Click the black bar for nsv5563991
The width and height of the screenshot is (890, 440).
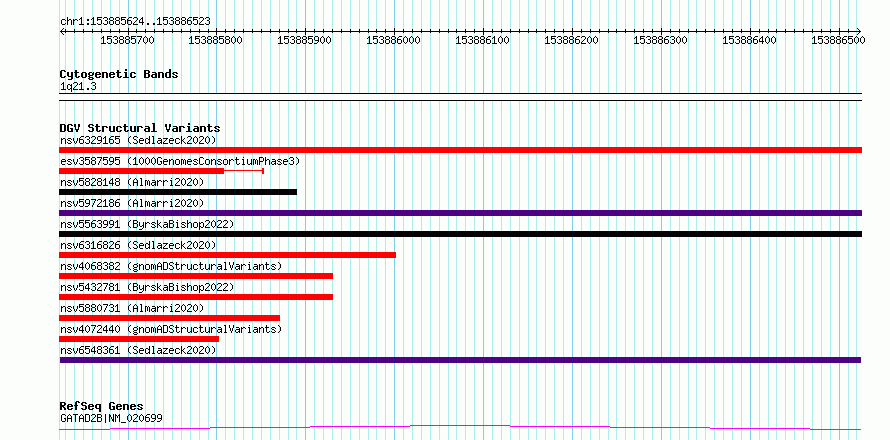click(460, 234)
